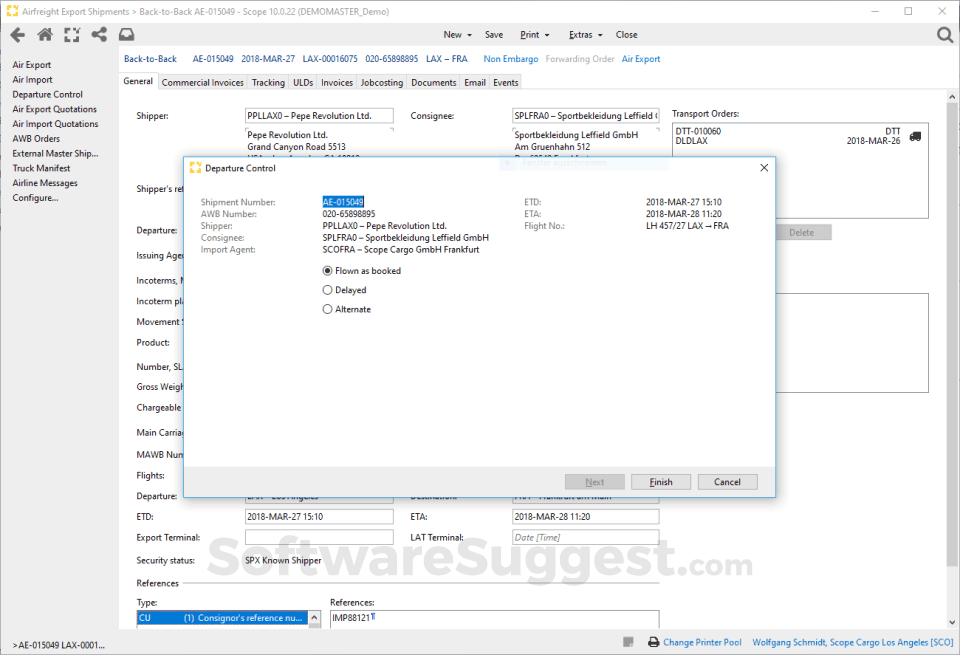Select the fullscreen expand icon
This screenshot has width=960, height=655.
71,33
